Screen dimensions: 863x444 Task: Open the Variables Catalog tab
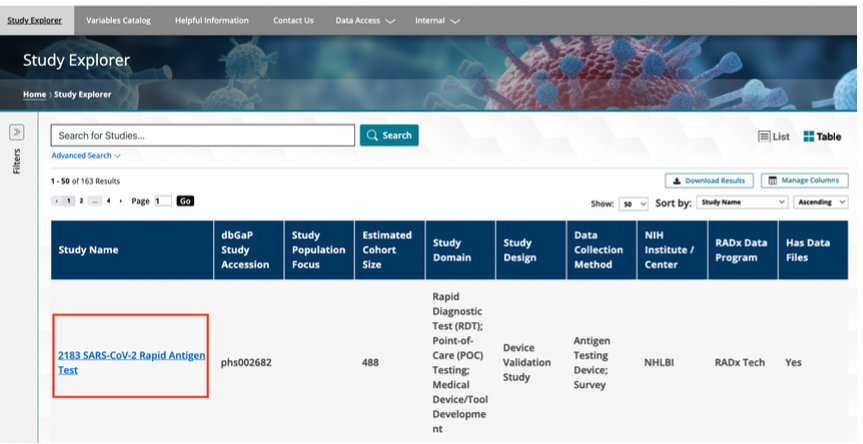(x=118, y=20)
